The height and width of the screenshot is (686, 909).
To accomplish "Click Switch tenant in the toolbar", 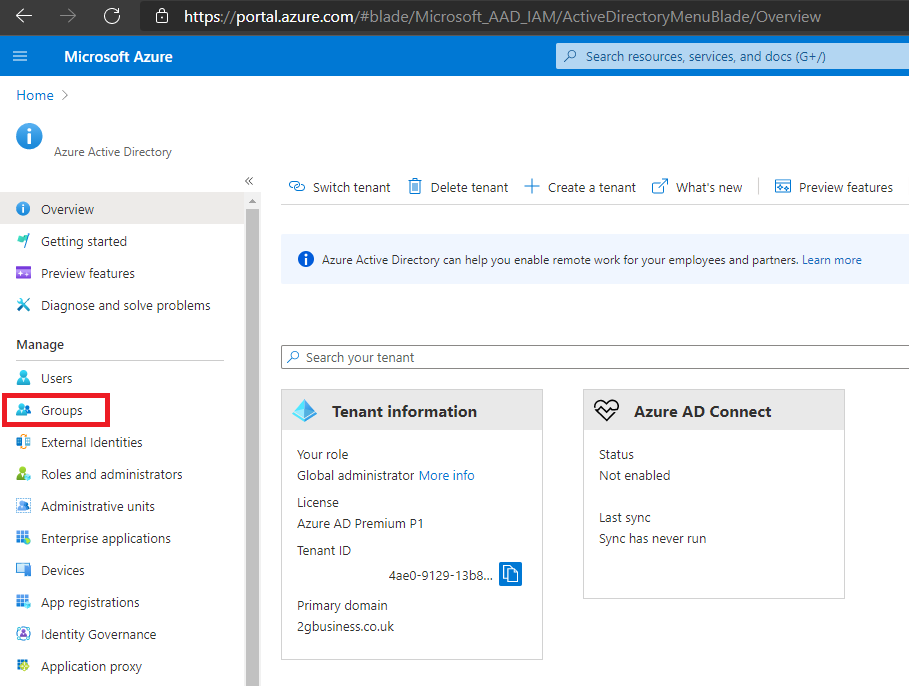I will (x=340, y=187).
